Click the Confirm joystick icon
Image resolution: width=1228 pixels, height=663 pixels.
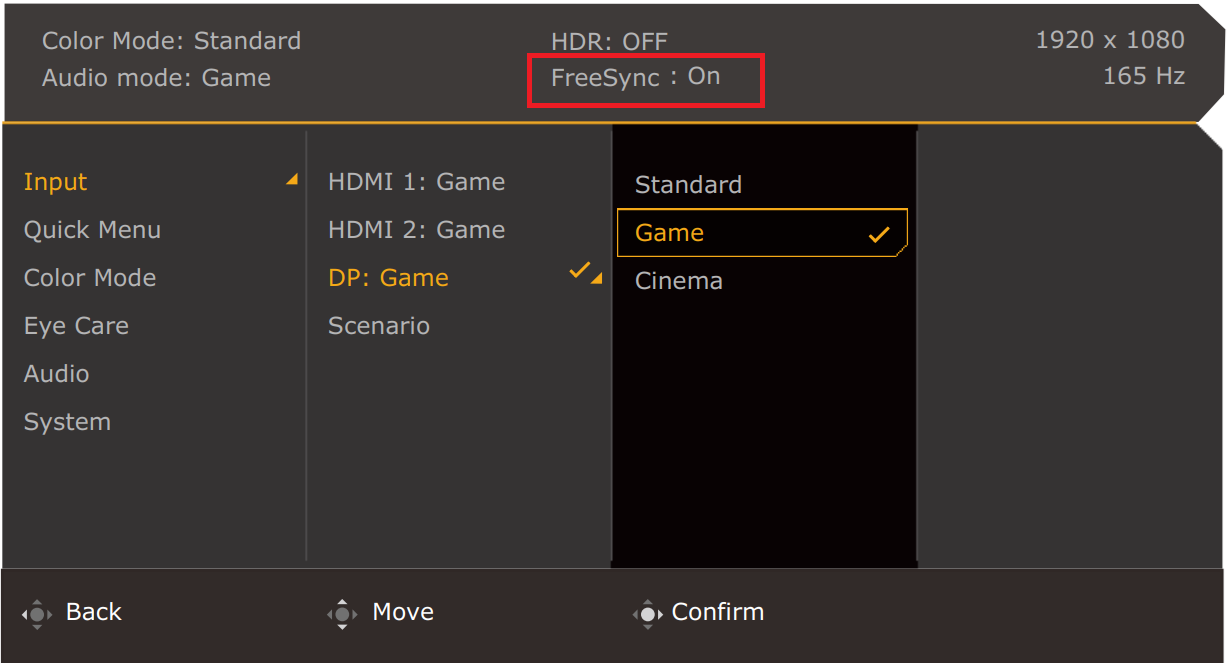[648, 613]
